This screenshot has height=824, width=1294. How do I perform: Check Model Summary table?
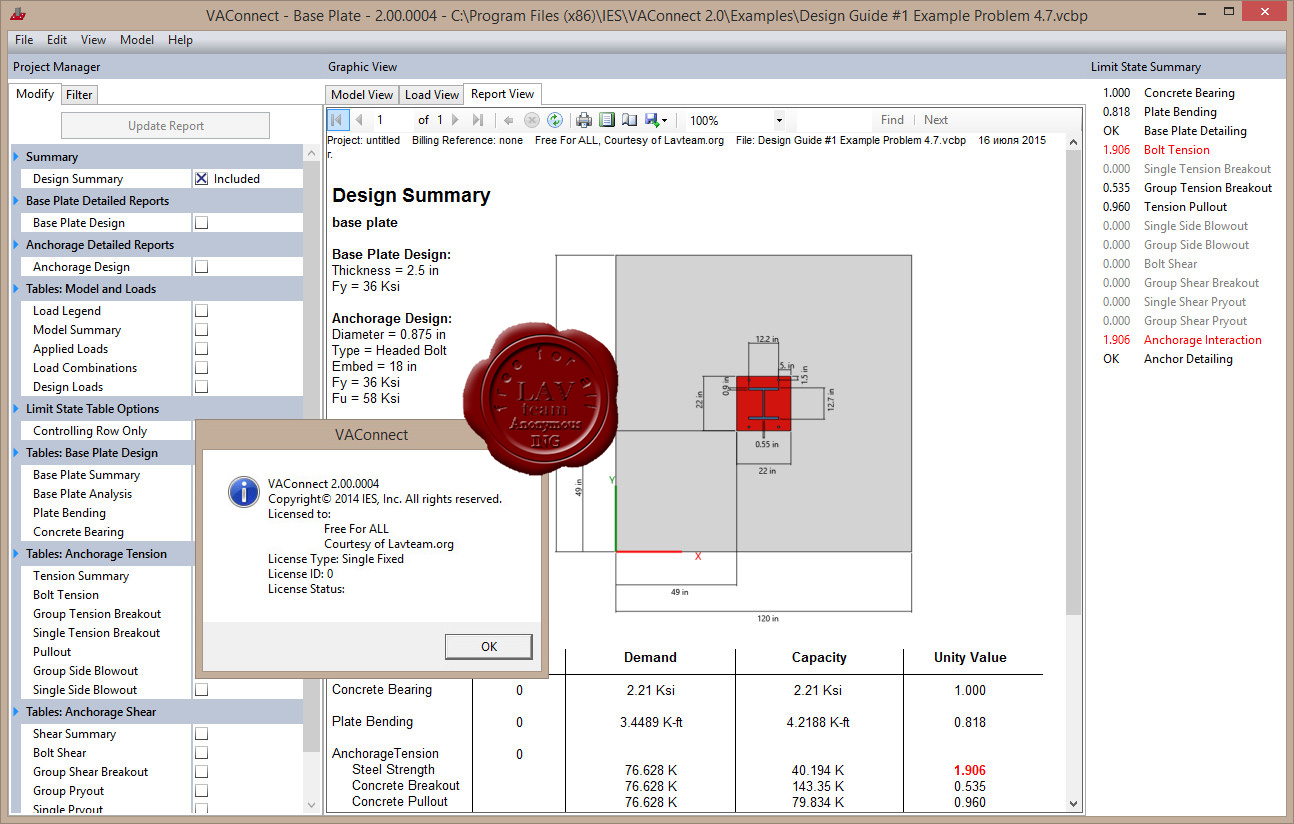202,330
